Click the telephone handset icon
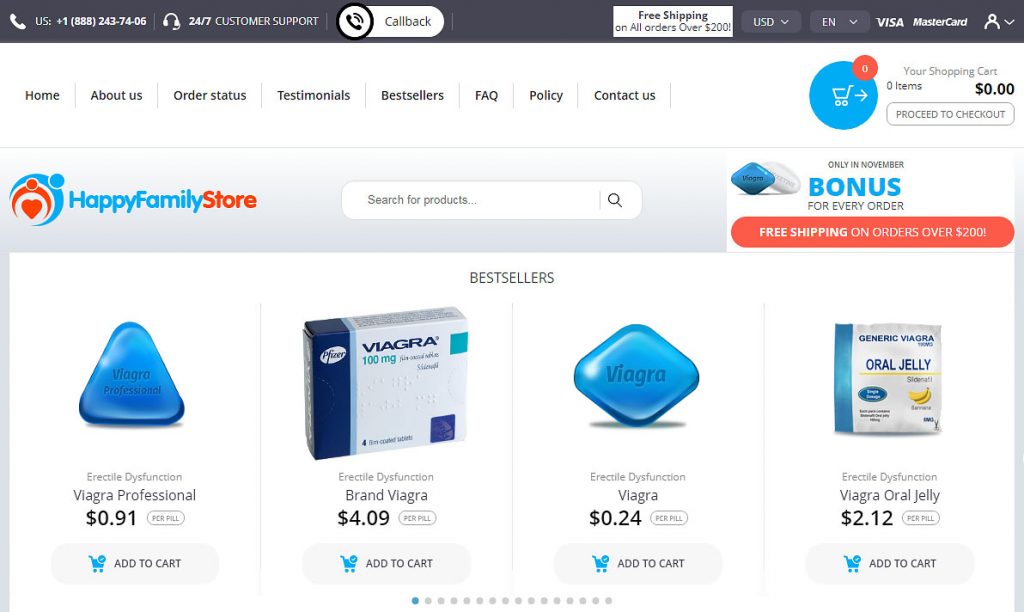The image size is (1024, 612). point(18,22)
